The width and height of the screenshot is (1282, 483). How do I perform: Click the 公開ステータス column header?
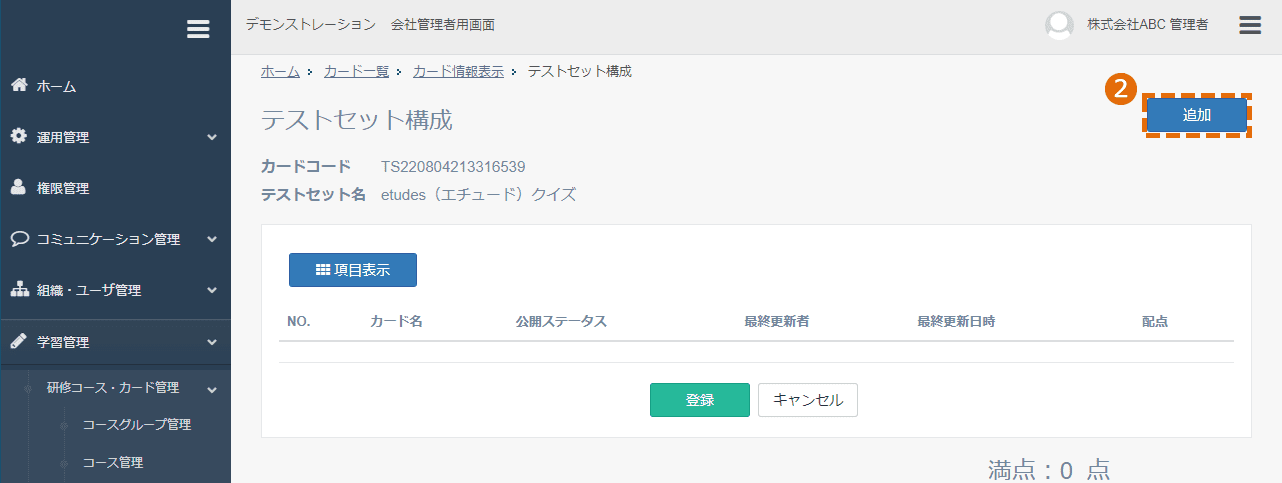tap(561, 321)
